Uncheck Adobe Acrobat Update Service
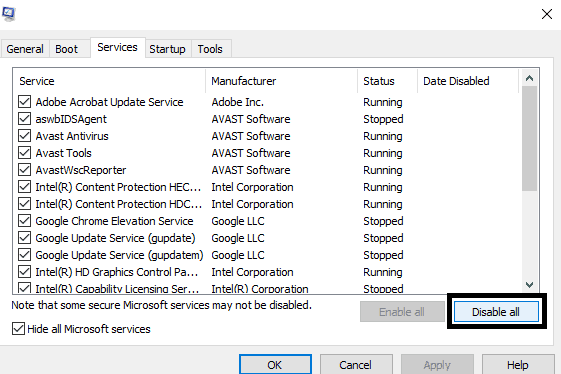 (24, 102)
